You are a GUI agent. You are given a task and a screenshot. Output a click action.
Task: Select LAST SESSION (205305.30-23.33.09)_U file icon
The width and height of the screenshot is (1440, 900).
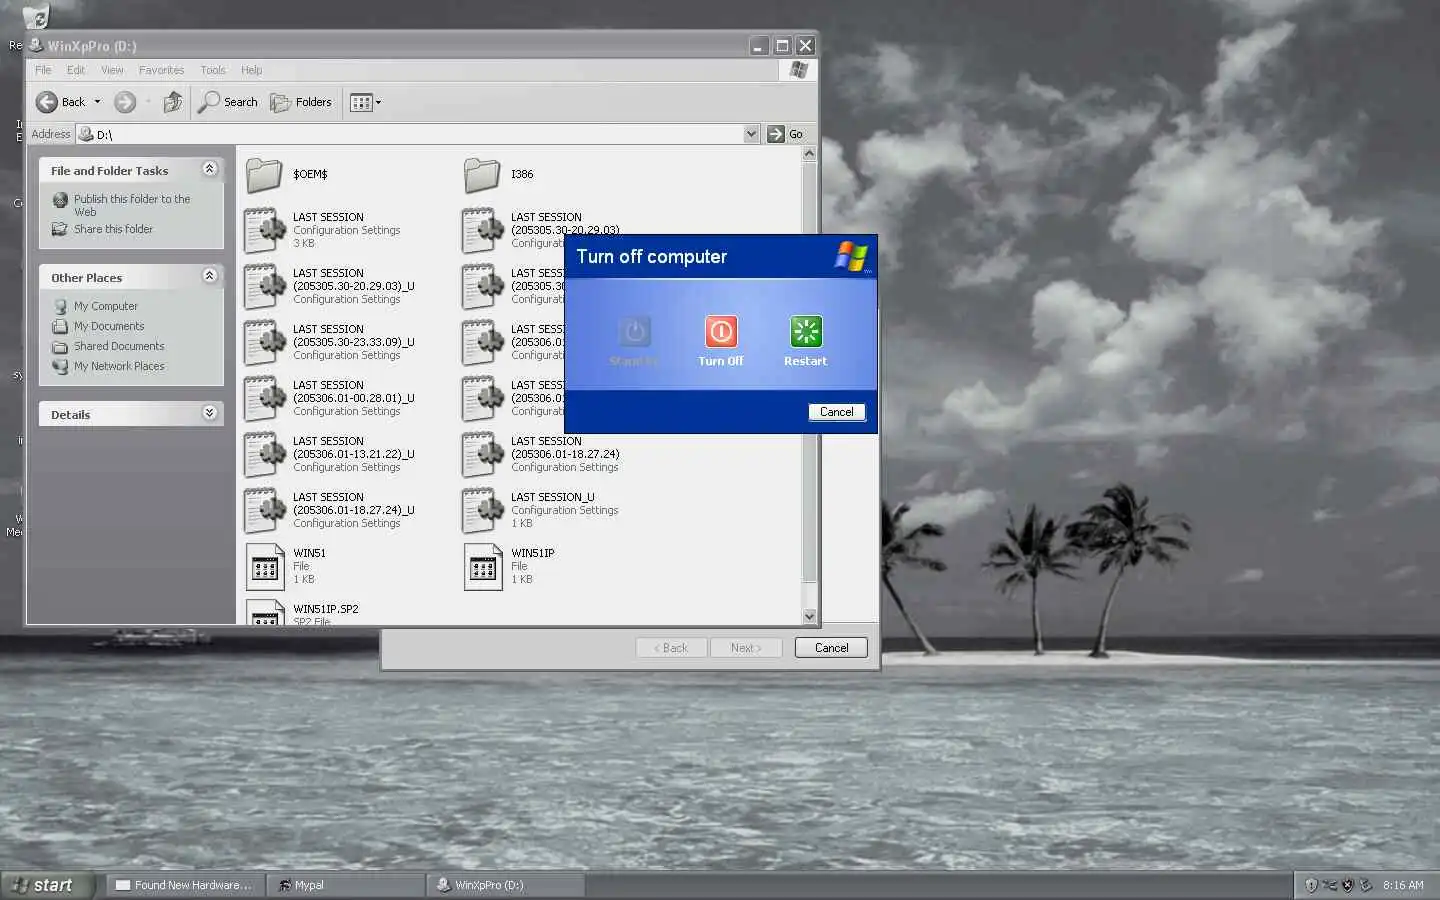tap(265, 342)
